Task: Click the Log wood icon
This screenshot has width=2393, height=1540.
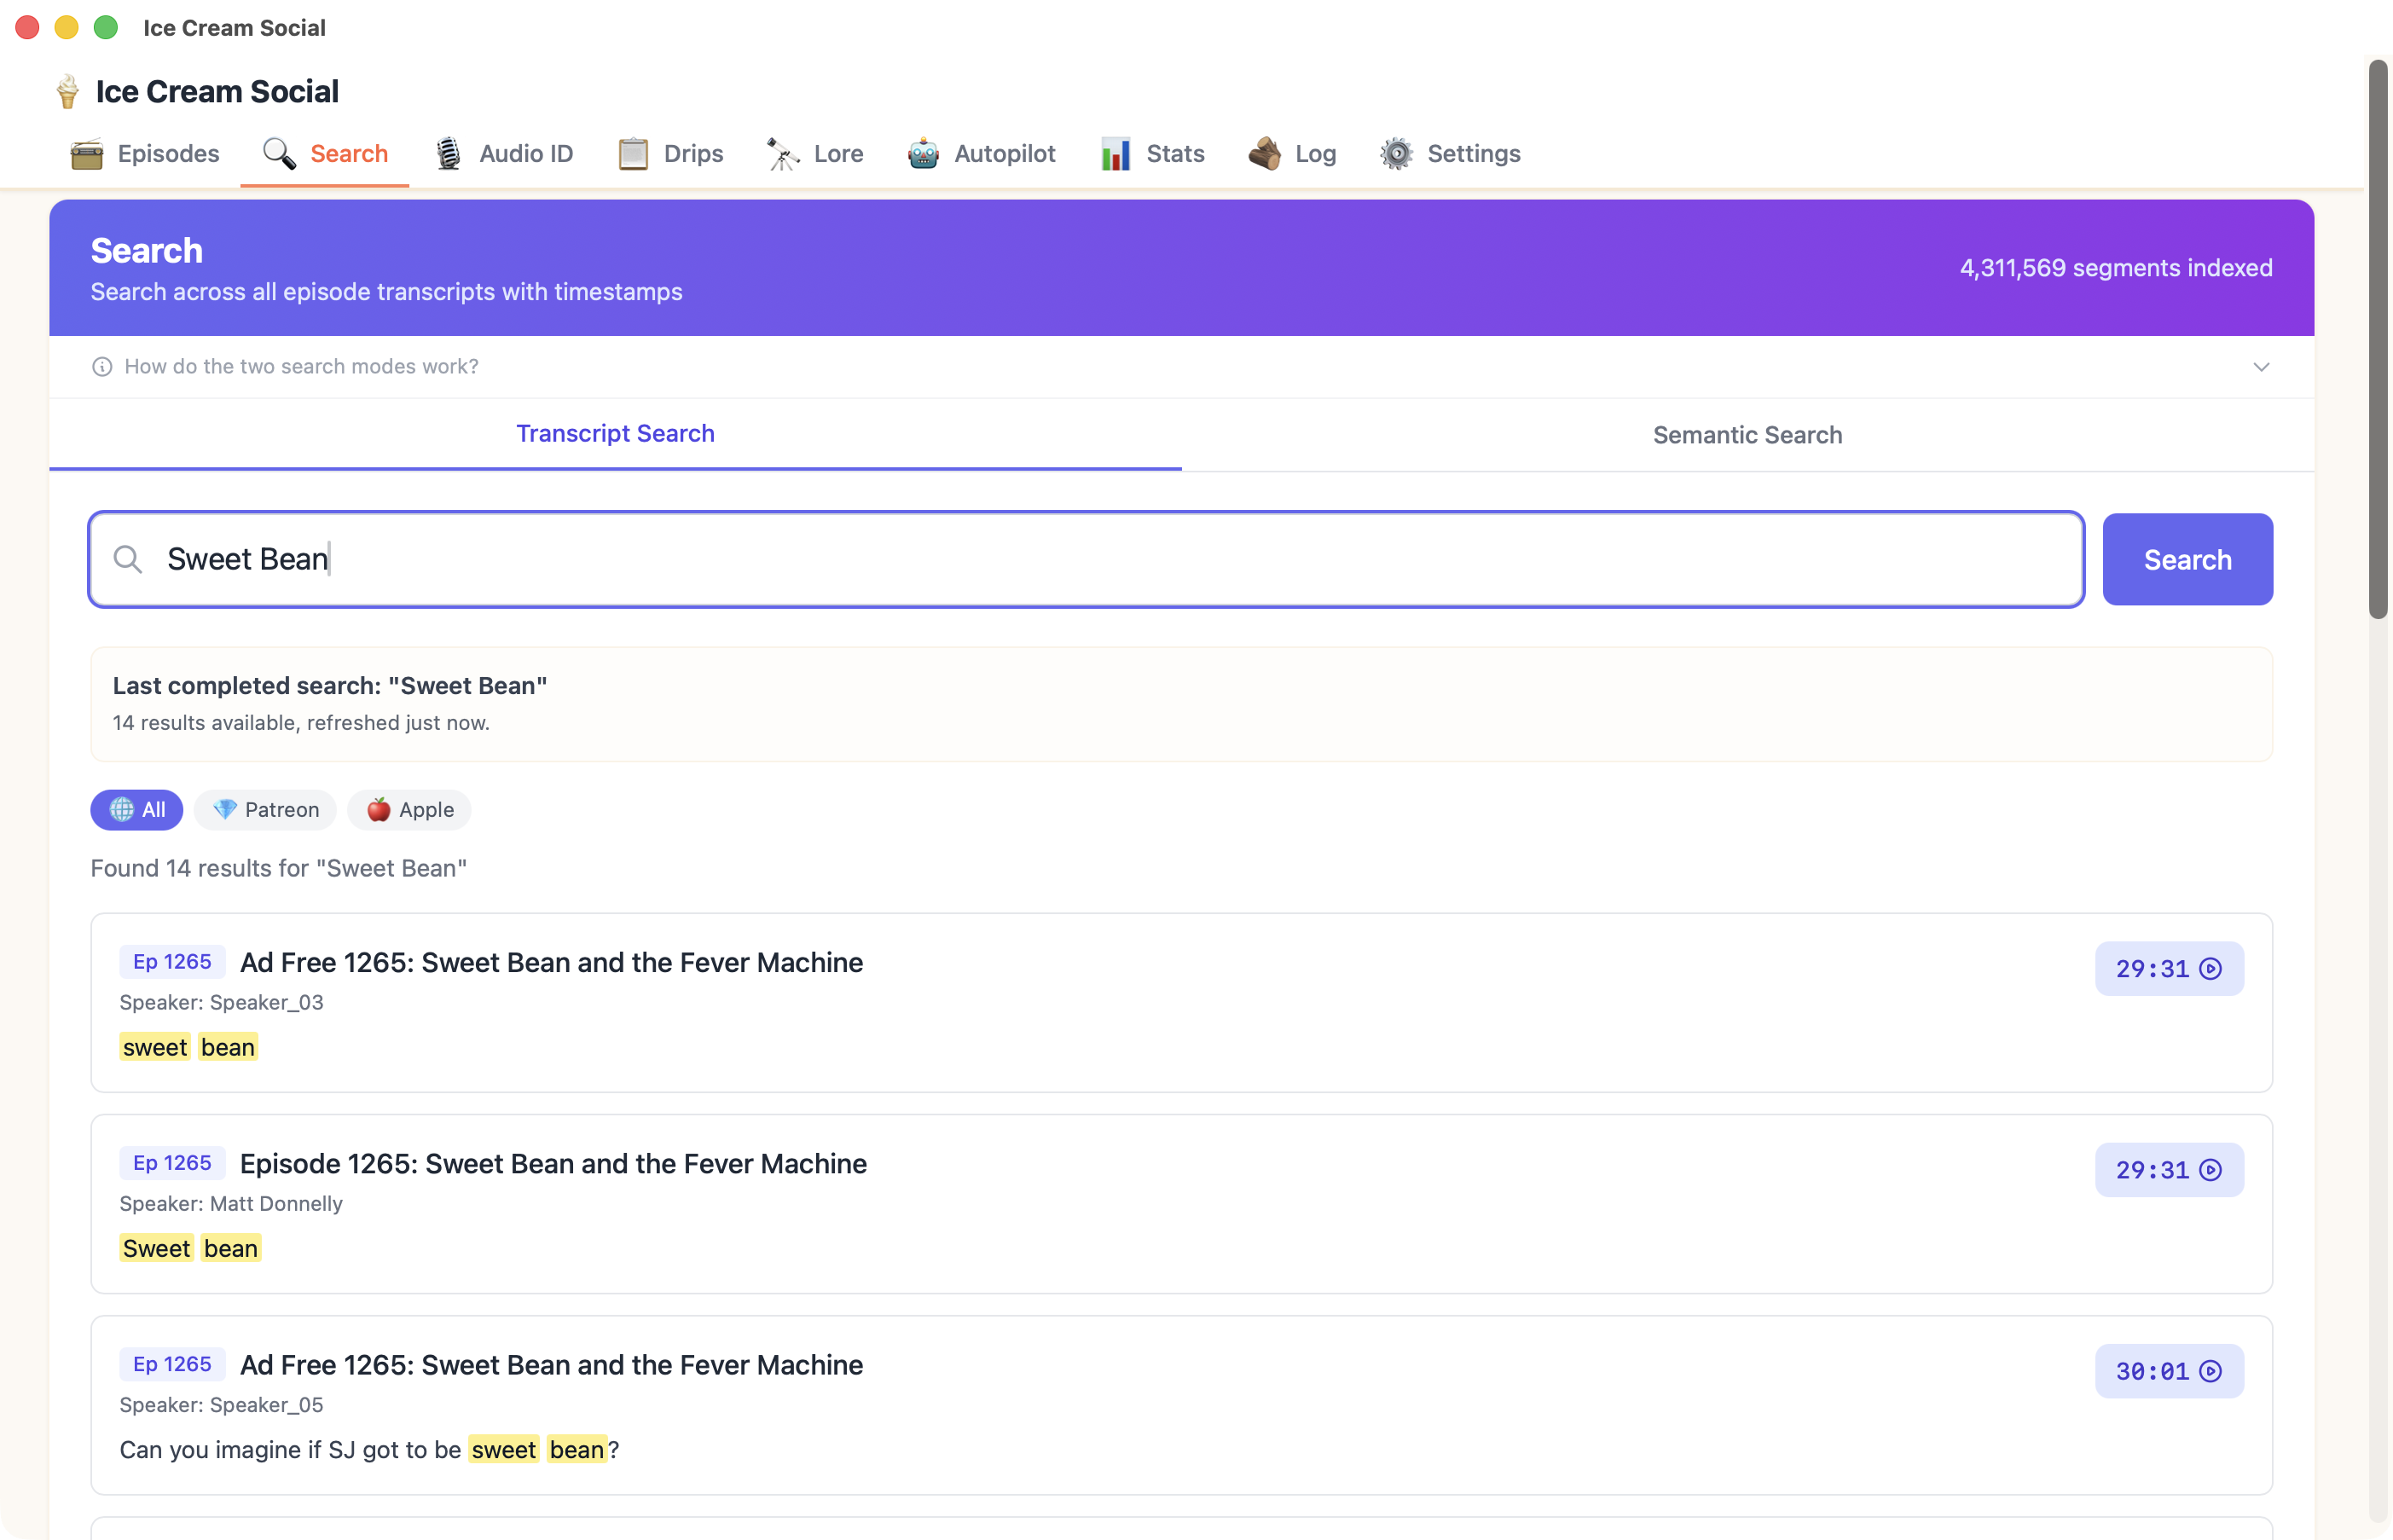Action: (x=1265, y=154)
